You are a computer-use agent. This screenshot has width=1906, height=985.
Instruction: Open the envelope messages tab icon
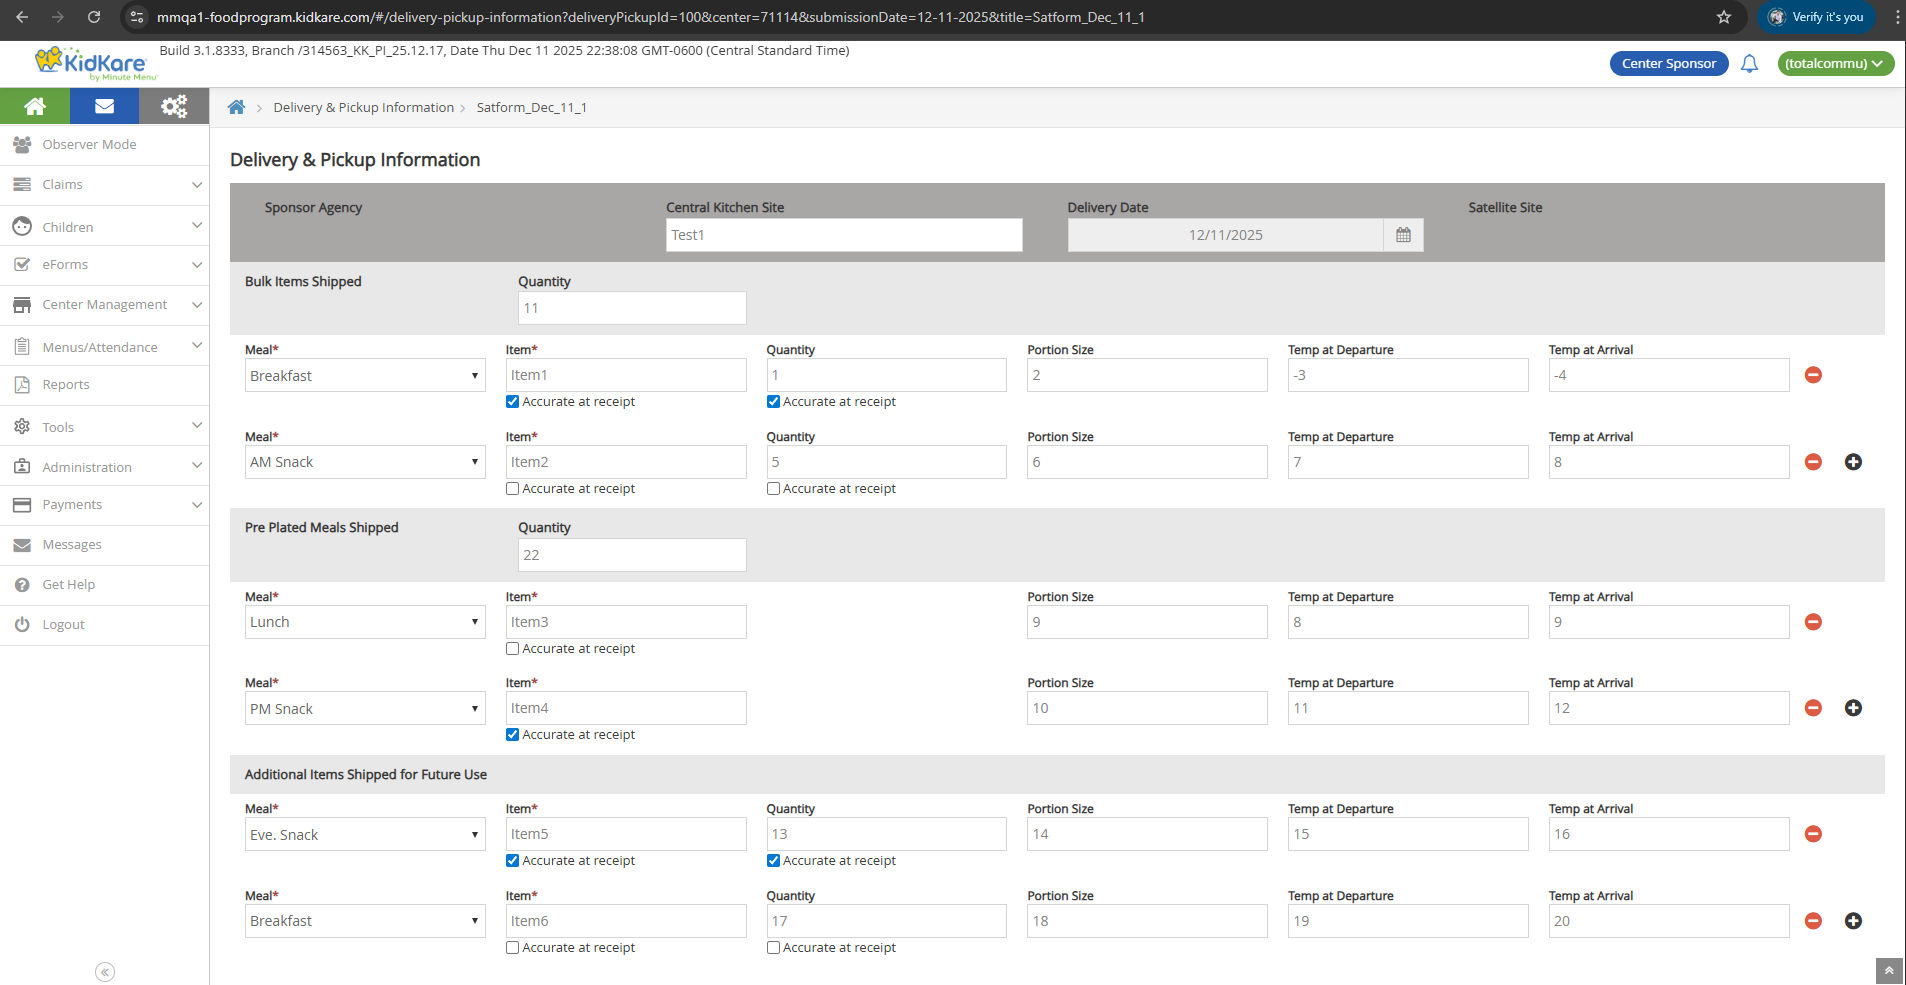pos(104,106)
